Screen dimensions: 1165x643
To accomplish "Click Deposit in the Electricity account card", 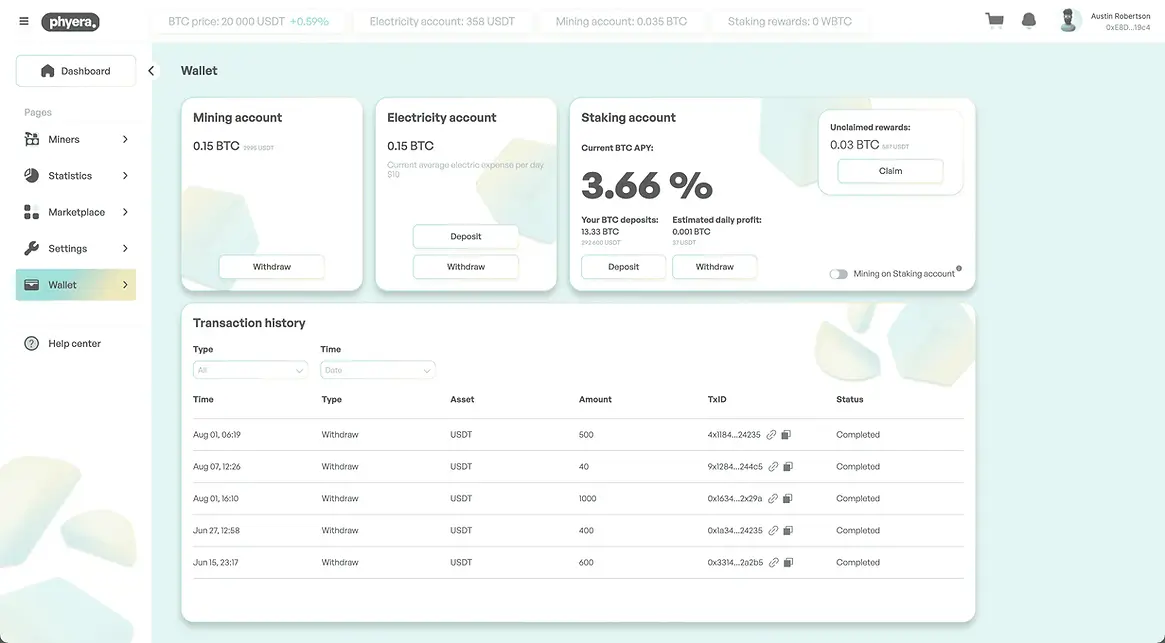I will pos(465,237).
